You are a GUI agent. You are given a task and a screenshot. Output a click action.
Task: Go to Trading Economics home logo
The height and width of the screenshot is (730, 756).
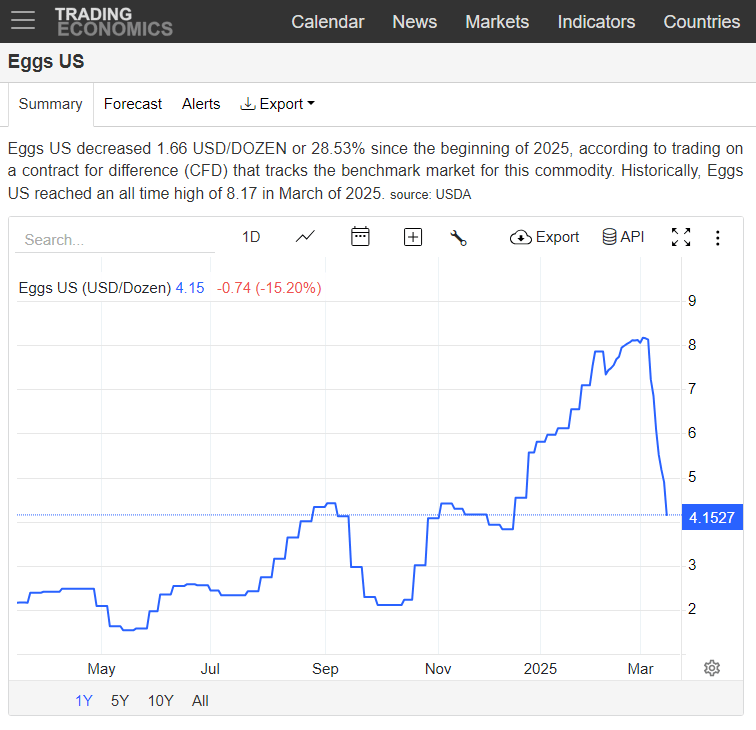[114, 22]
